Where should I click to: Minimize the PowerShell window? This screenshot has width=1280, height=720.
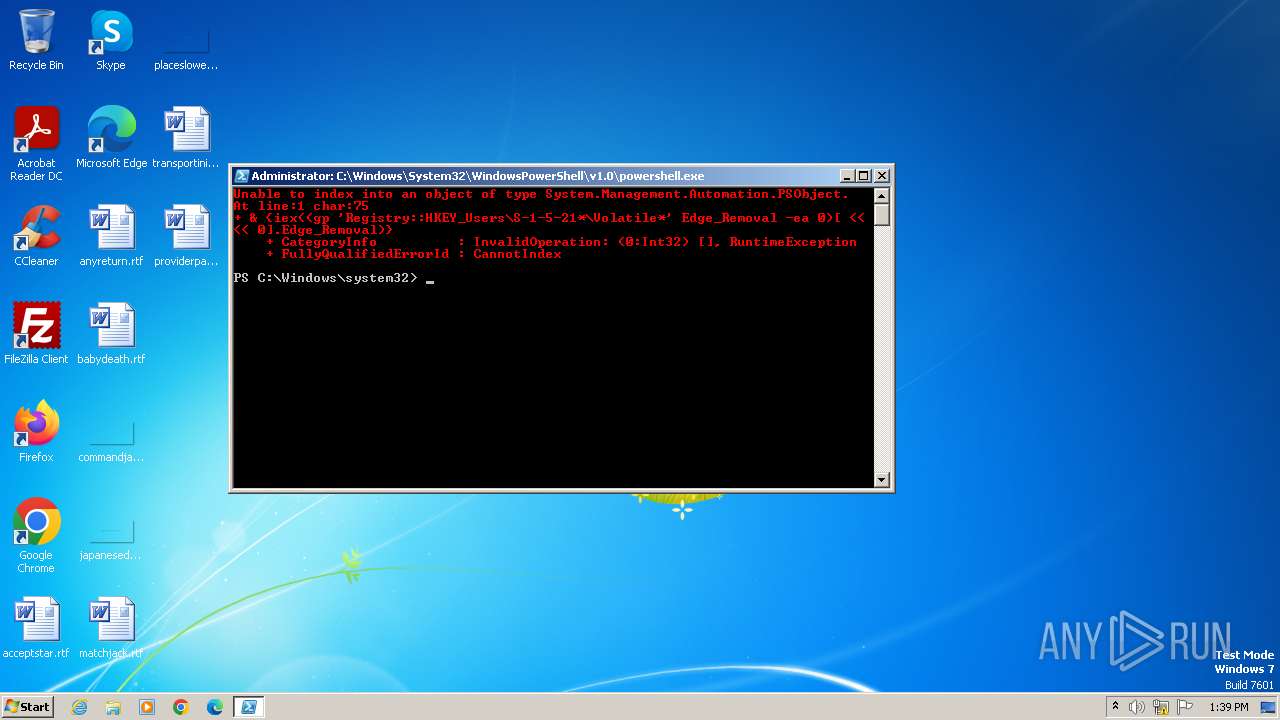[x=847, y=176]
